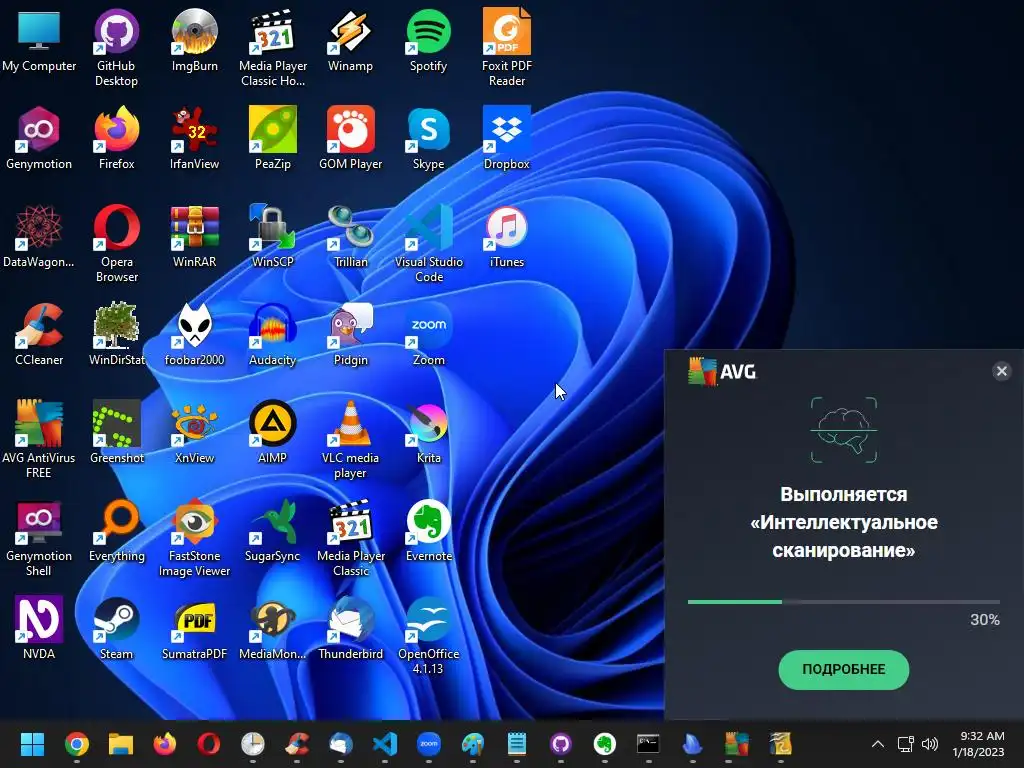Select the Dropbox shortcut
Screen dimensions: 1024x768
click(507, 138)
